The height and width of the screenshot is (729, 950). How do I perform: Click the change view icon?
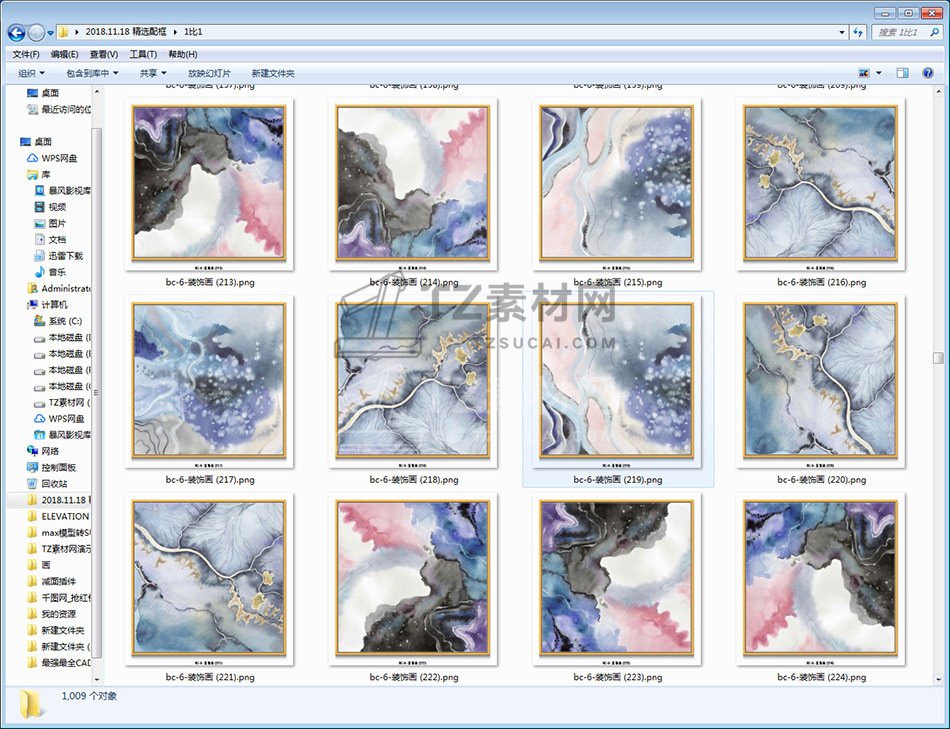tap(864, 73)
